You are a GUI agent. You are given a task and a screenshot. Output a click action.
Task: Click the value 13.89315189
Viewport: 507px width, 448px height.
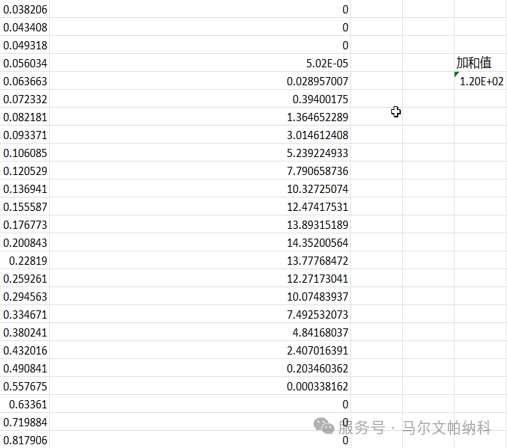(x=317, y=225)
